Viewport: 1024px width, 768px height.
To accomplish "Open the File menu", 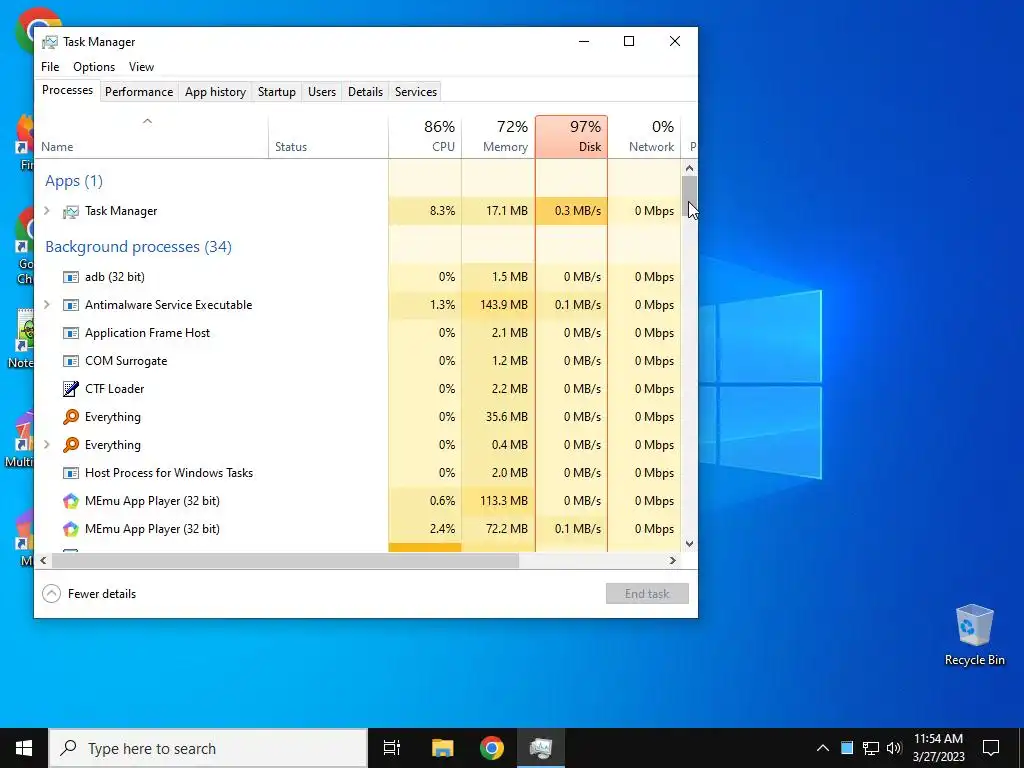I will tap(50, 67).
